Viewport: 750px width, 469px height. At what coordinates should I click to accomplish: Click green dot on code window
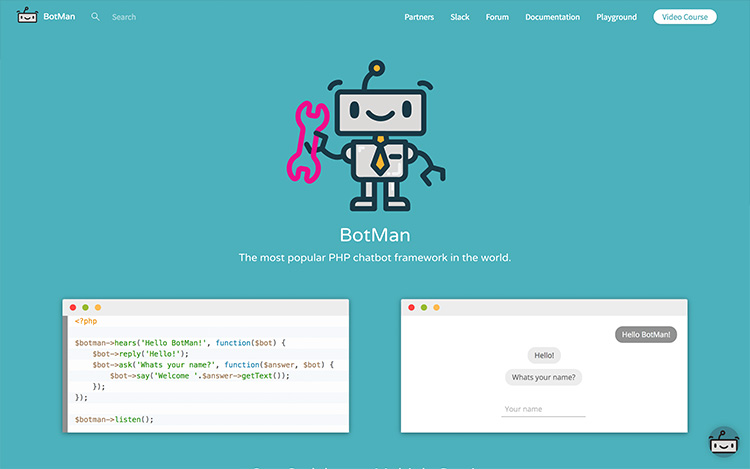pyautogui.click(x=86, y=307)
